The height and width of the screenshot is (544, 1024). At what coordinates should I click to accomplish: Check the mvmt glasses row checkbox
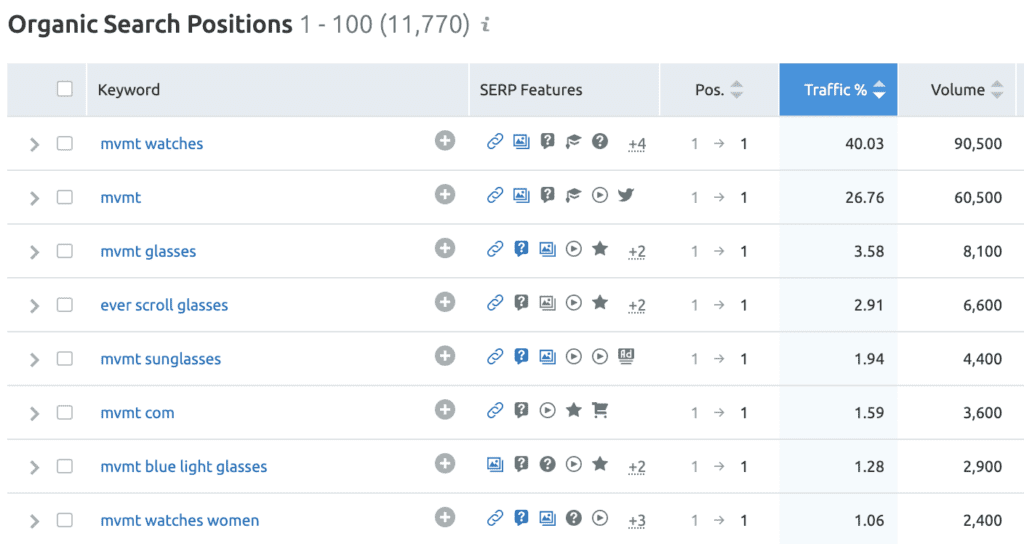[x=65, y=251]
